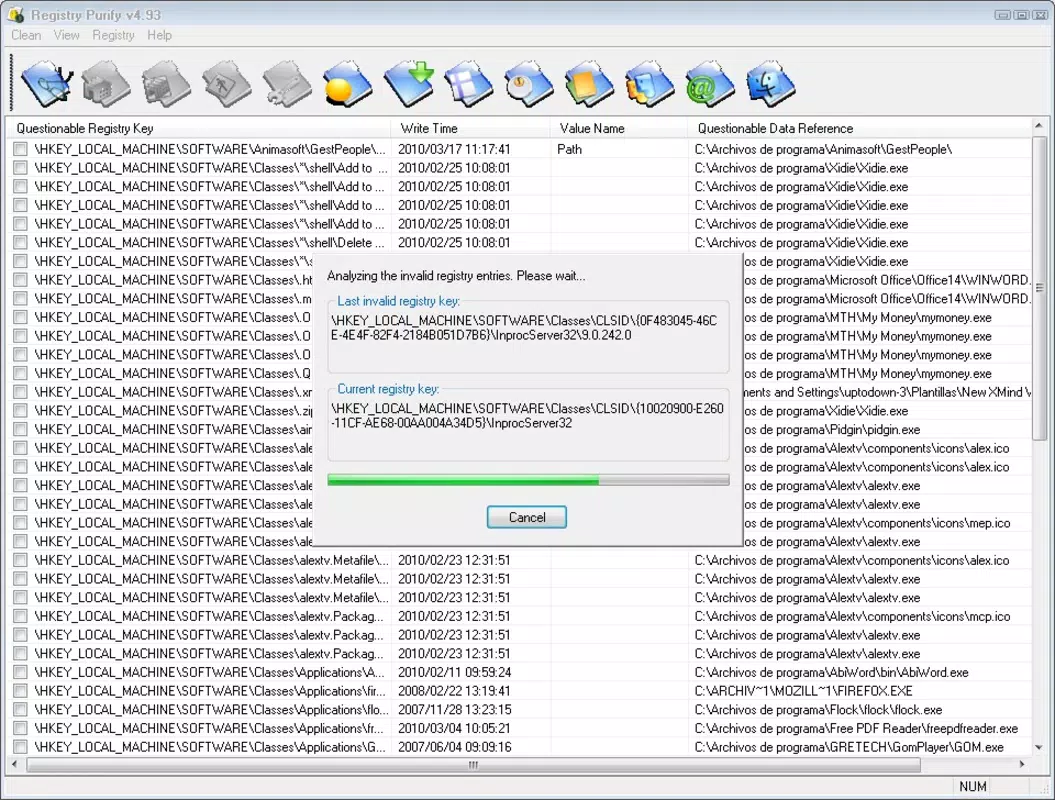Click the grayed-out folder icon with a film clapper
Viewport: 1055px width, 800px height.
166,83
